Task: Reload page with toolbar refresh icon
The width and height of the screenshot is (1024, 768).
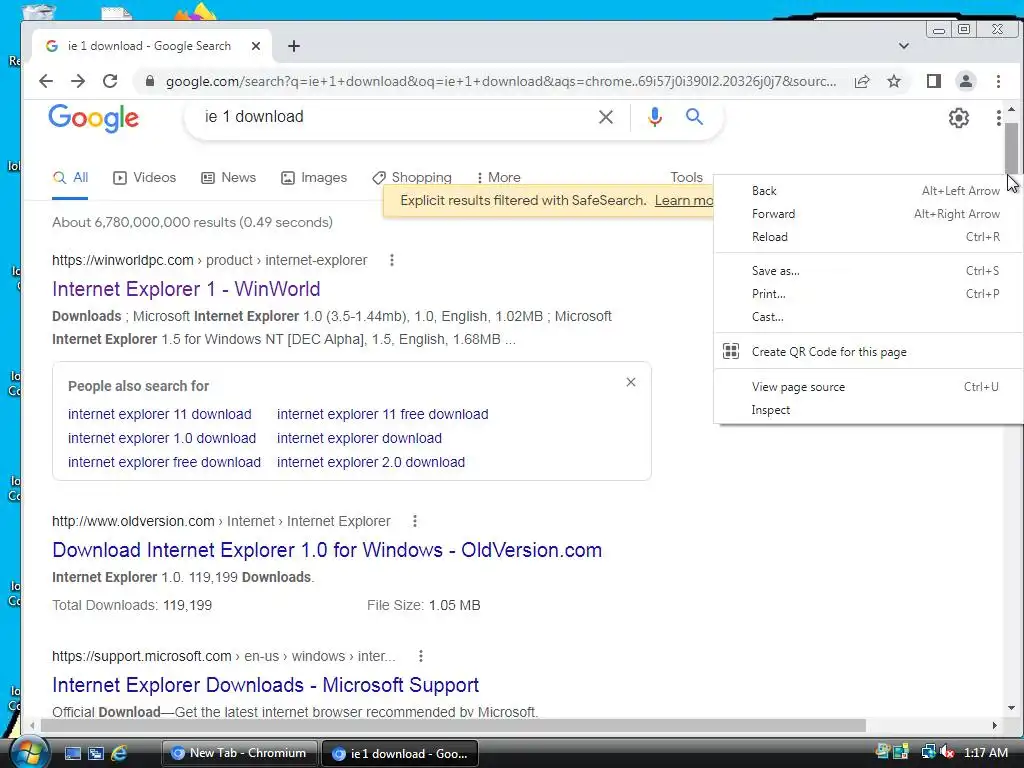Action: [110, 81]
